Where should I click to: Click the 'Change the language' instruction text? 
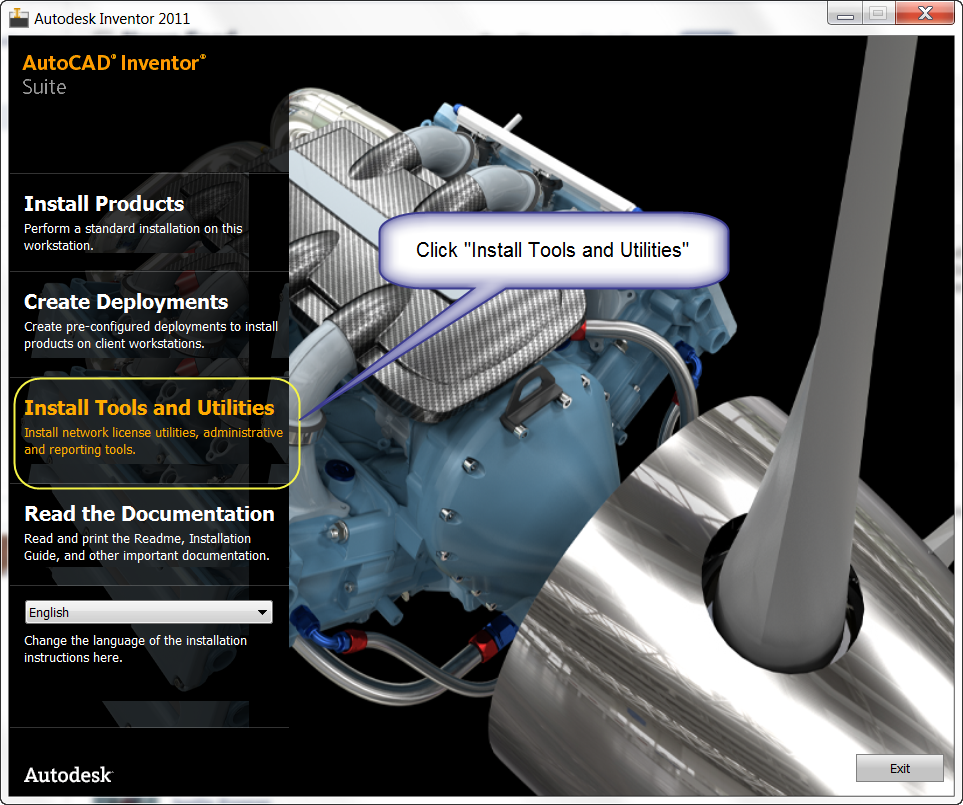135,649
